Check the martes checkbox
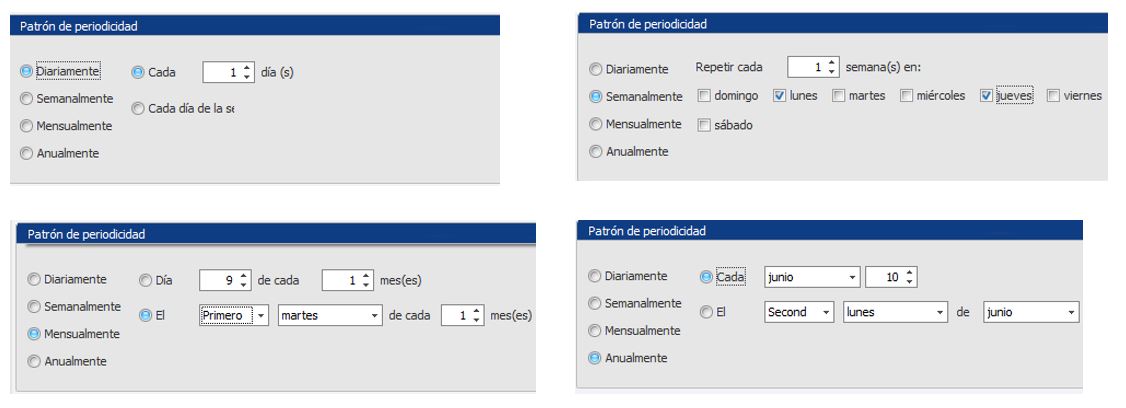Image resolution: width=1126 pixels, height=408 pixels. point(841,96)
